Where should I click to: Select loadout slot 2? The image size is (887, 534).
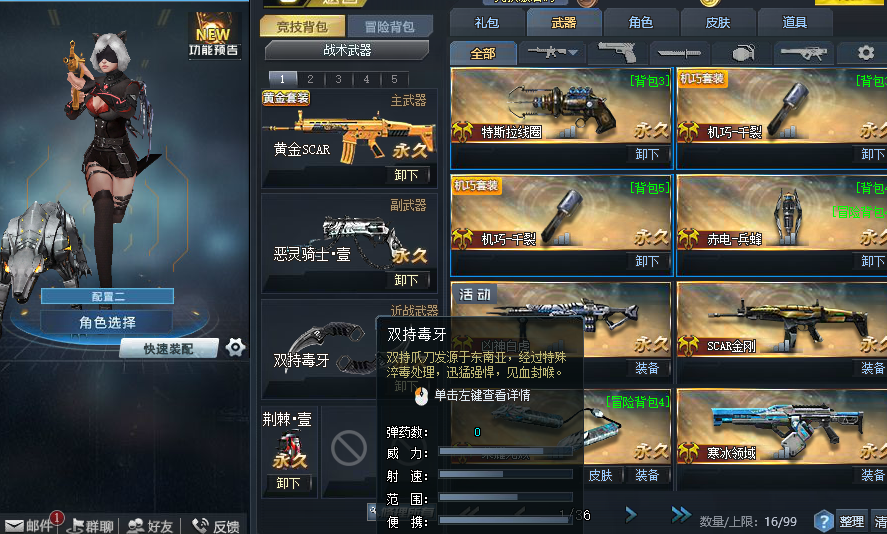click(310, 79)
